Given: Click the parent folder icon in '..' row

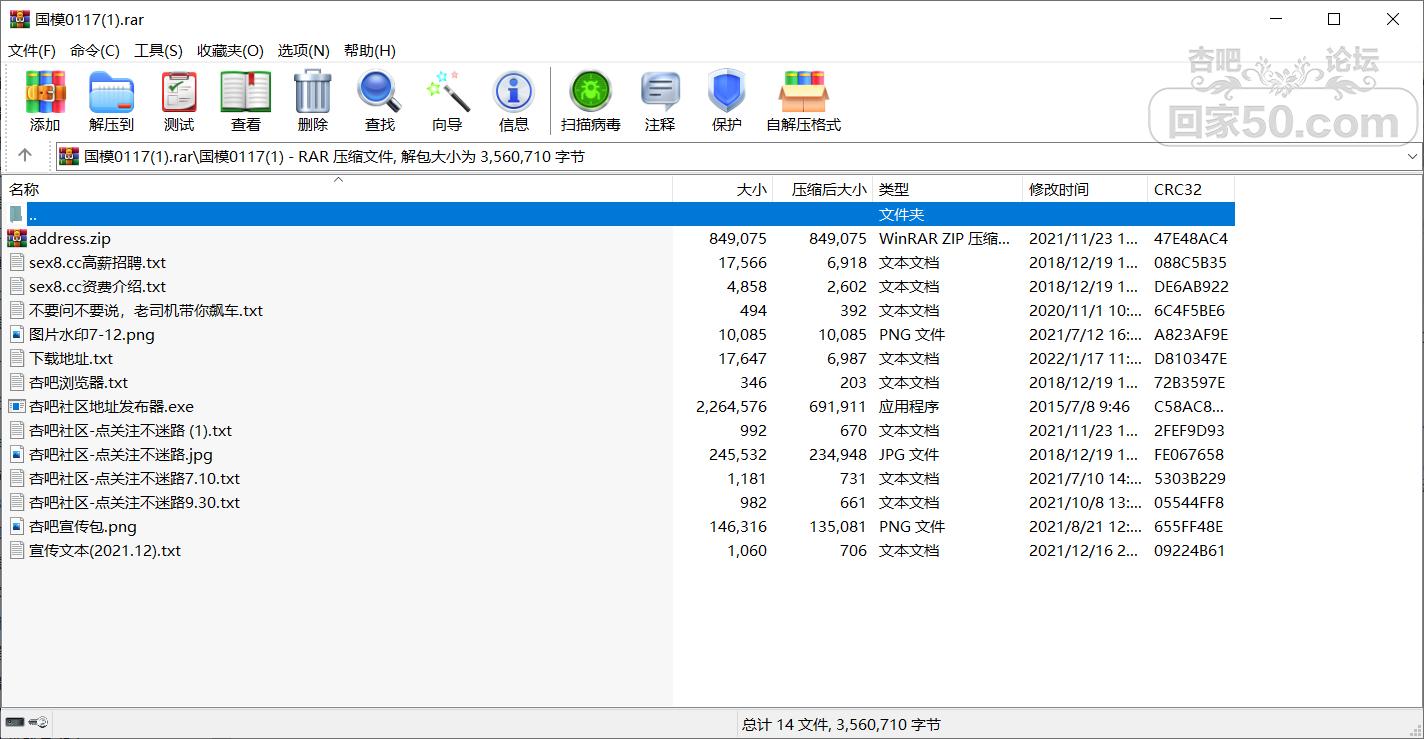Looking at the screenshot, I should (16, 214).
